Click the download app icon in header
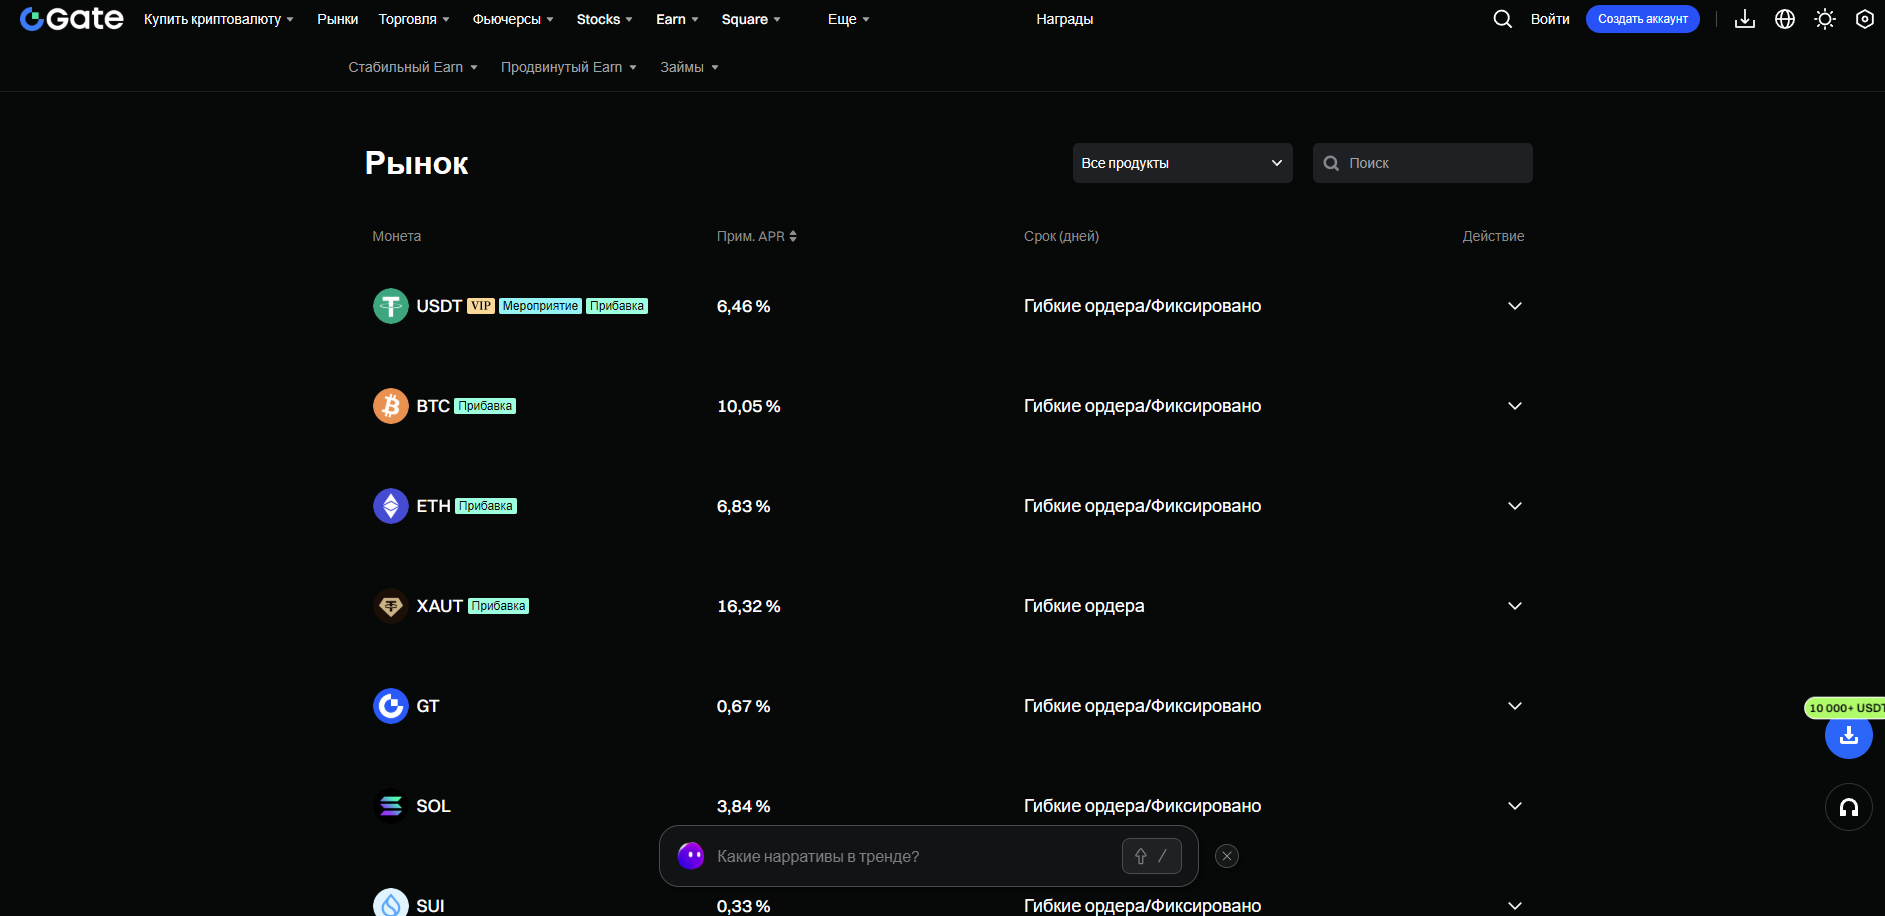 [1745, 19]
